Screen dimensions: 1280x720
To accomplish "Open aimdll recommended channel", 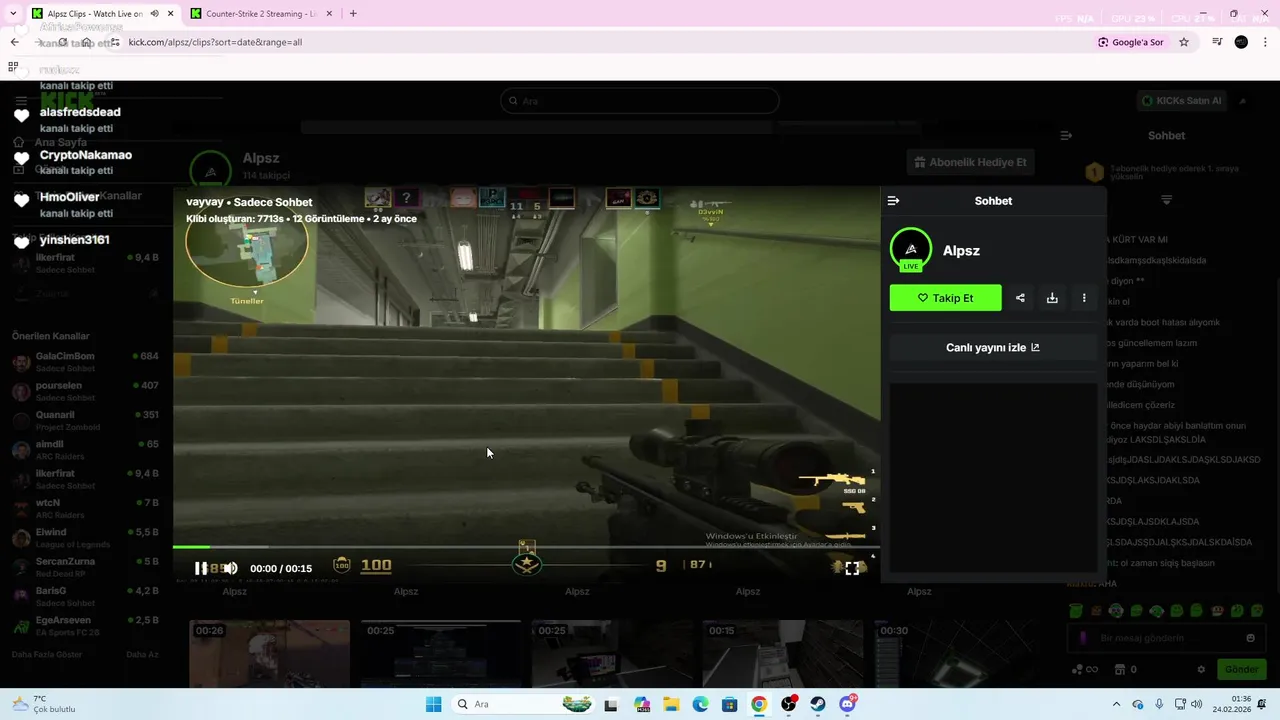I will 85,450.
